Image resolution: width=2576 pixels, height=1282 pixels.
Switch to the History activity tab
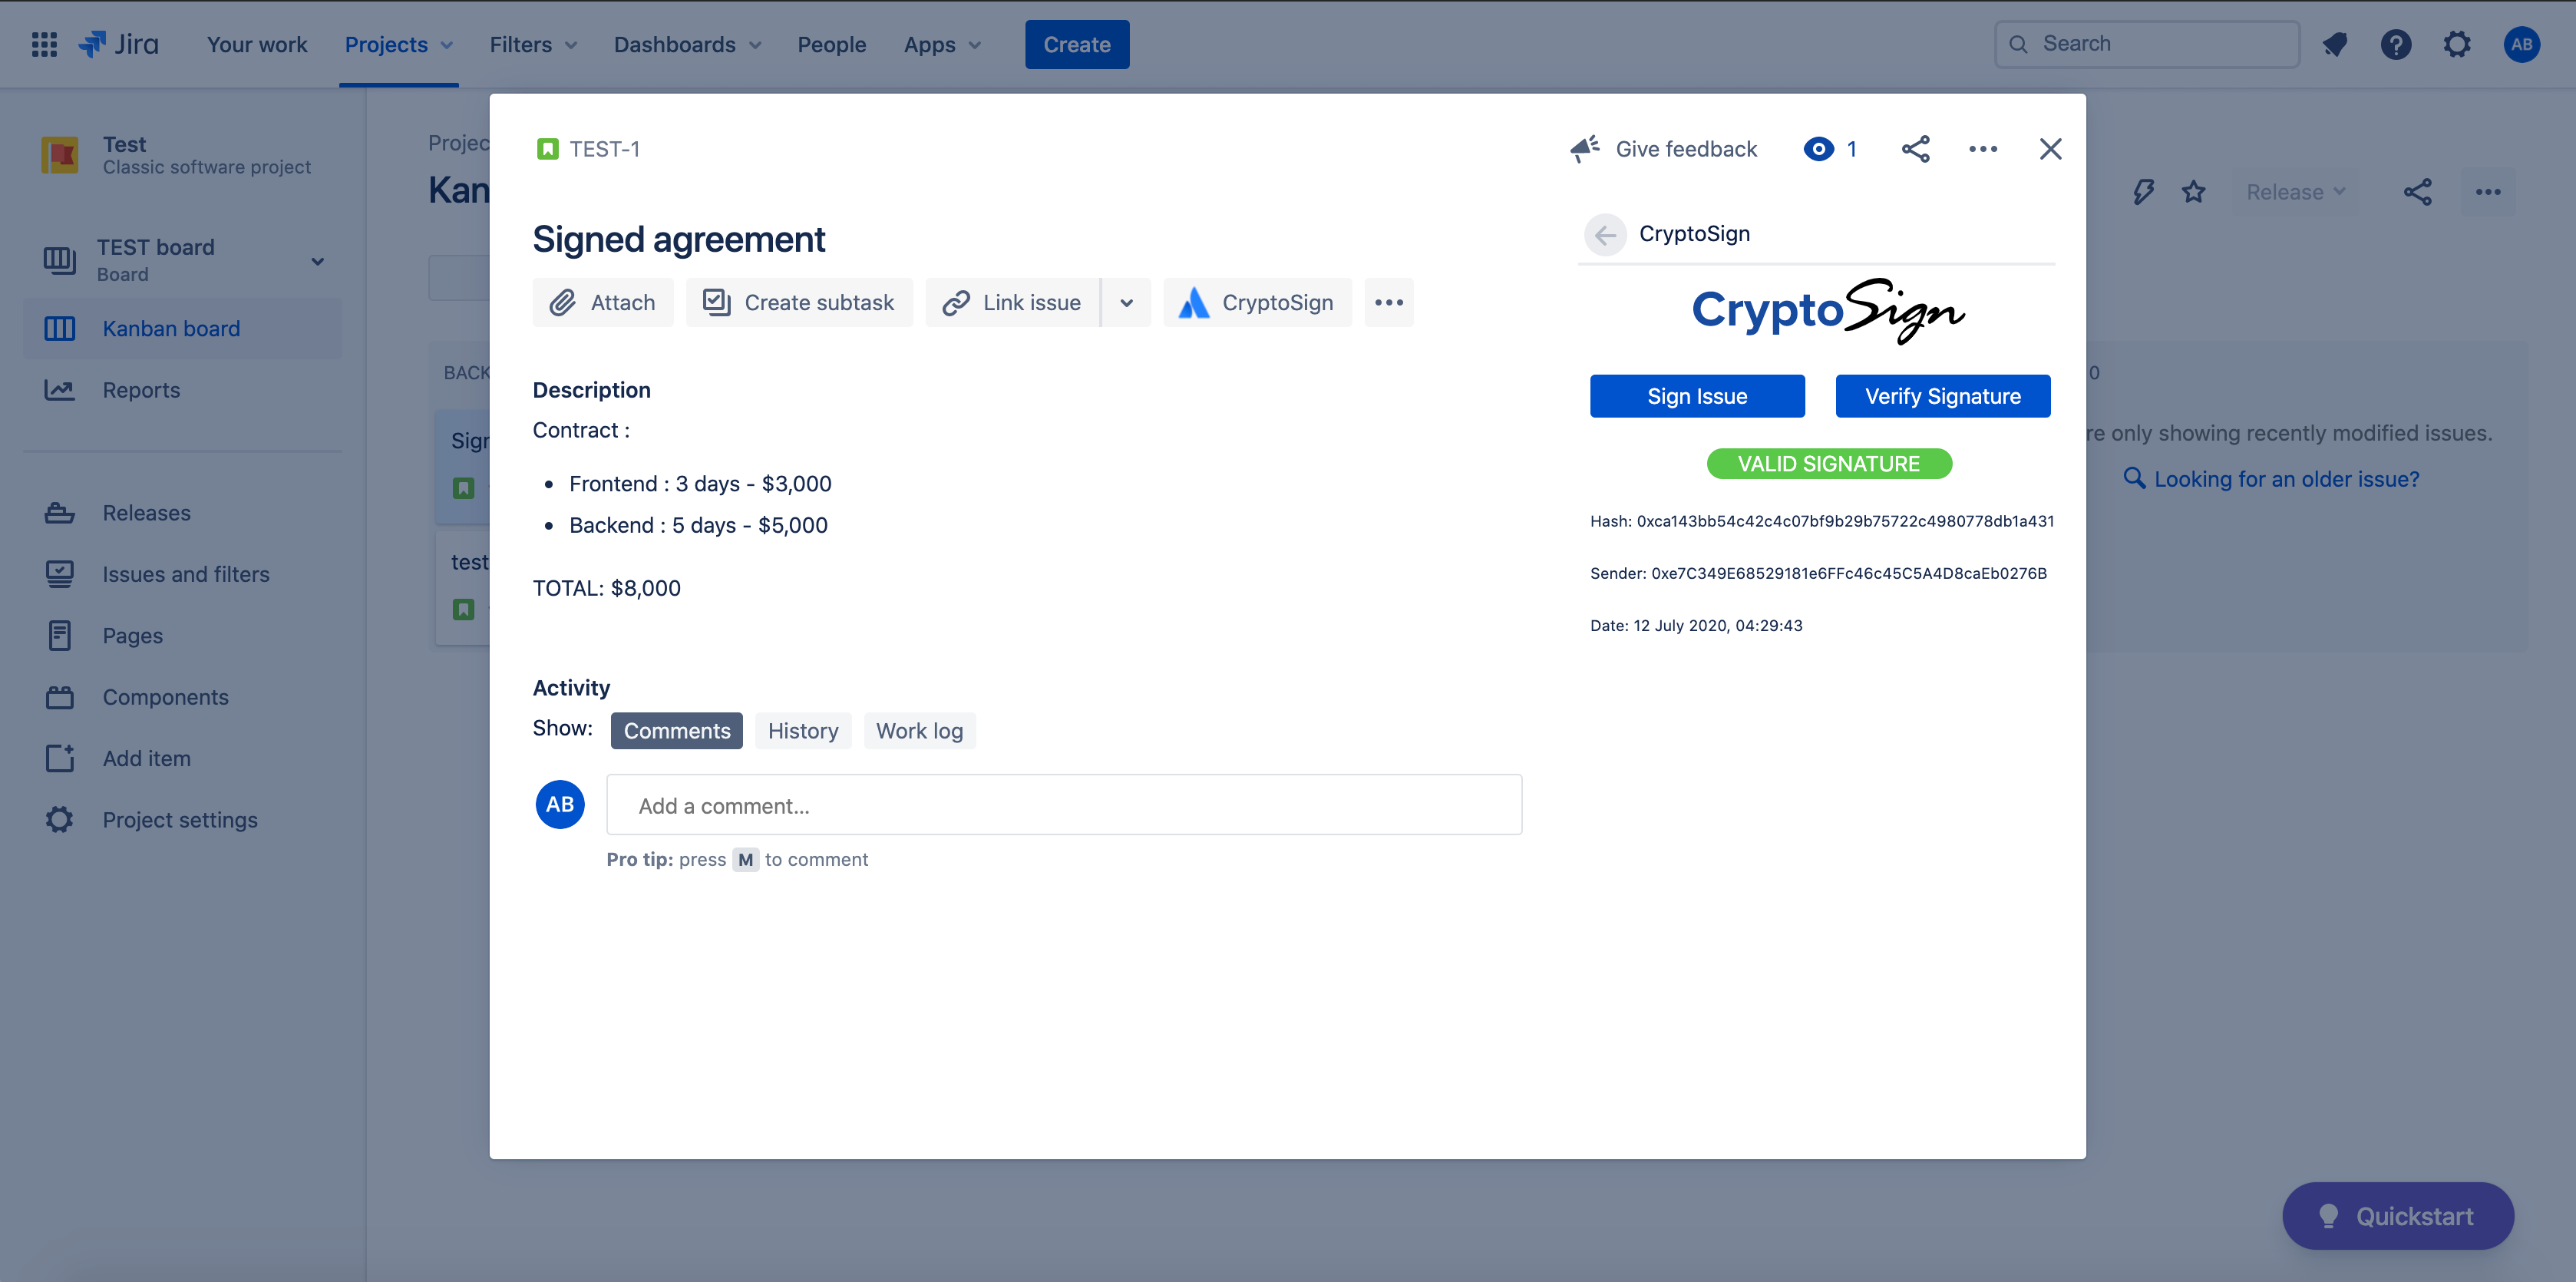click(803, 731)
